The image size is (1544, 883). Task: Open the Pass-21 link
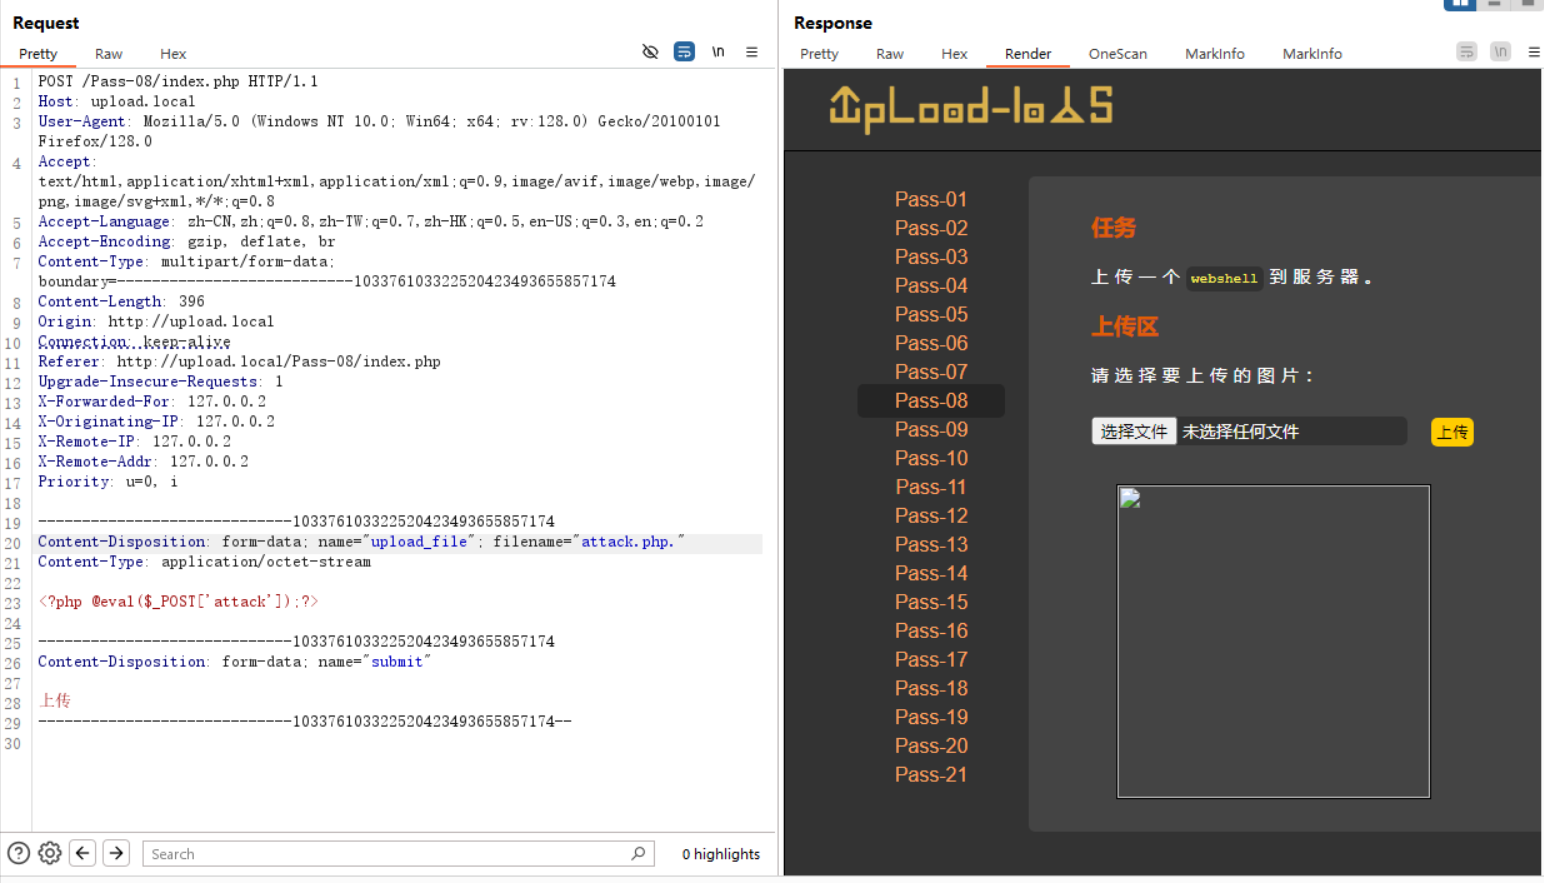pos(931,774)
